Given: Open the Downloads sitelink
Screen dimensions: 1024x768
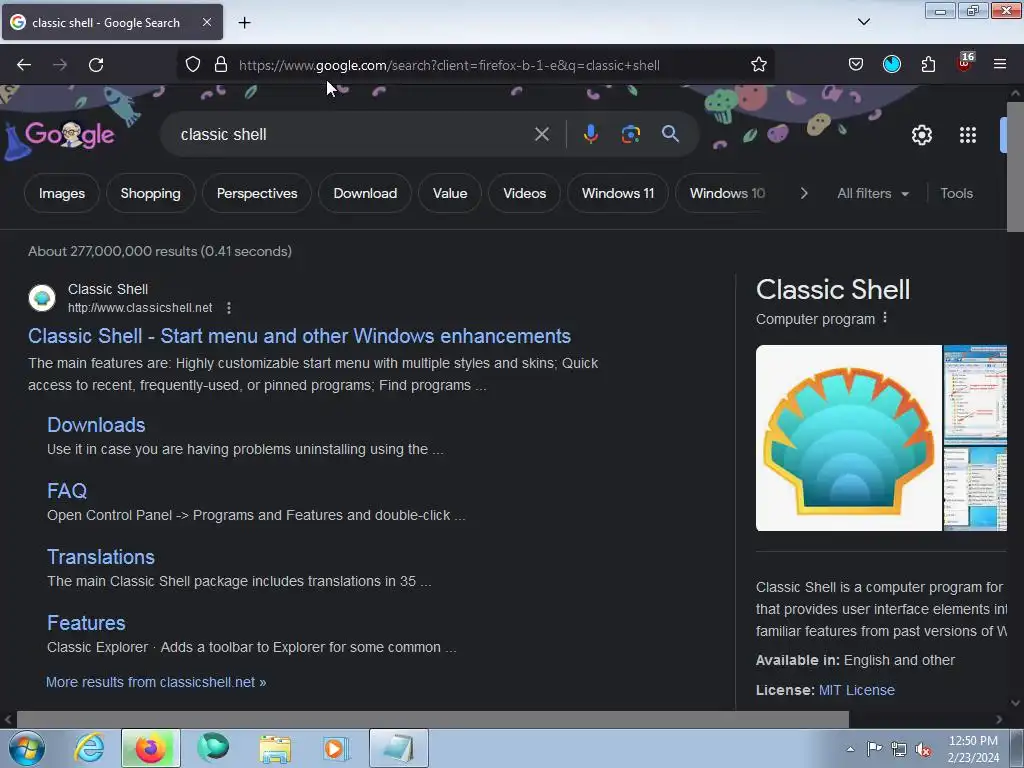Looking at the screenshot, I should [96, 425].
